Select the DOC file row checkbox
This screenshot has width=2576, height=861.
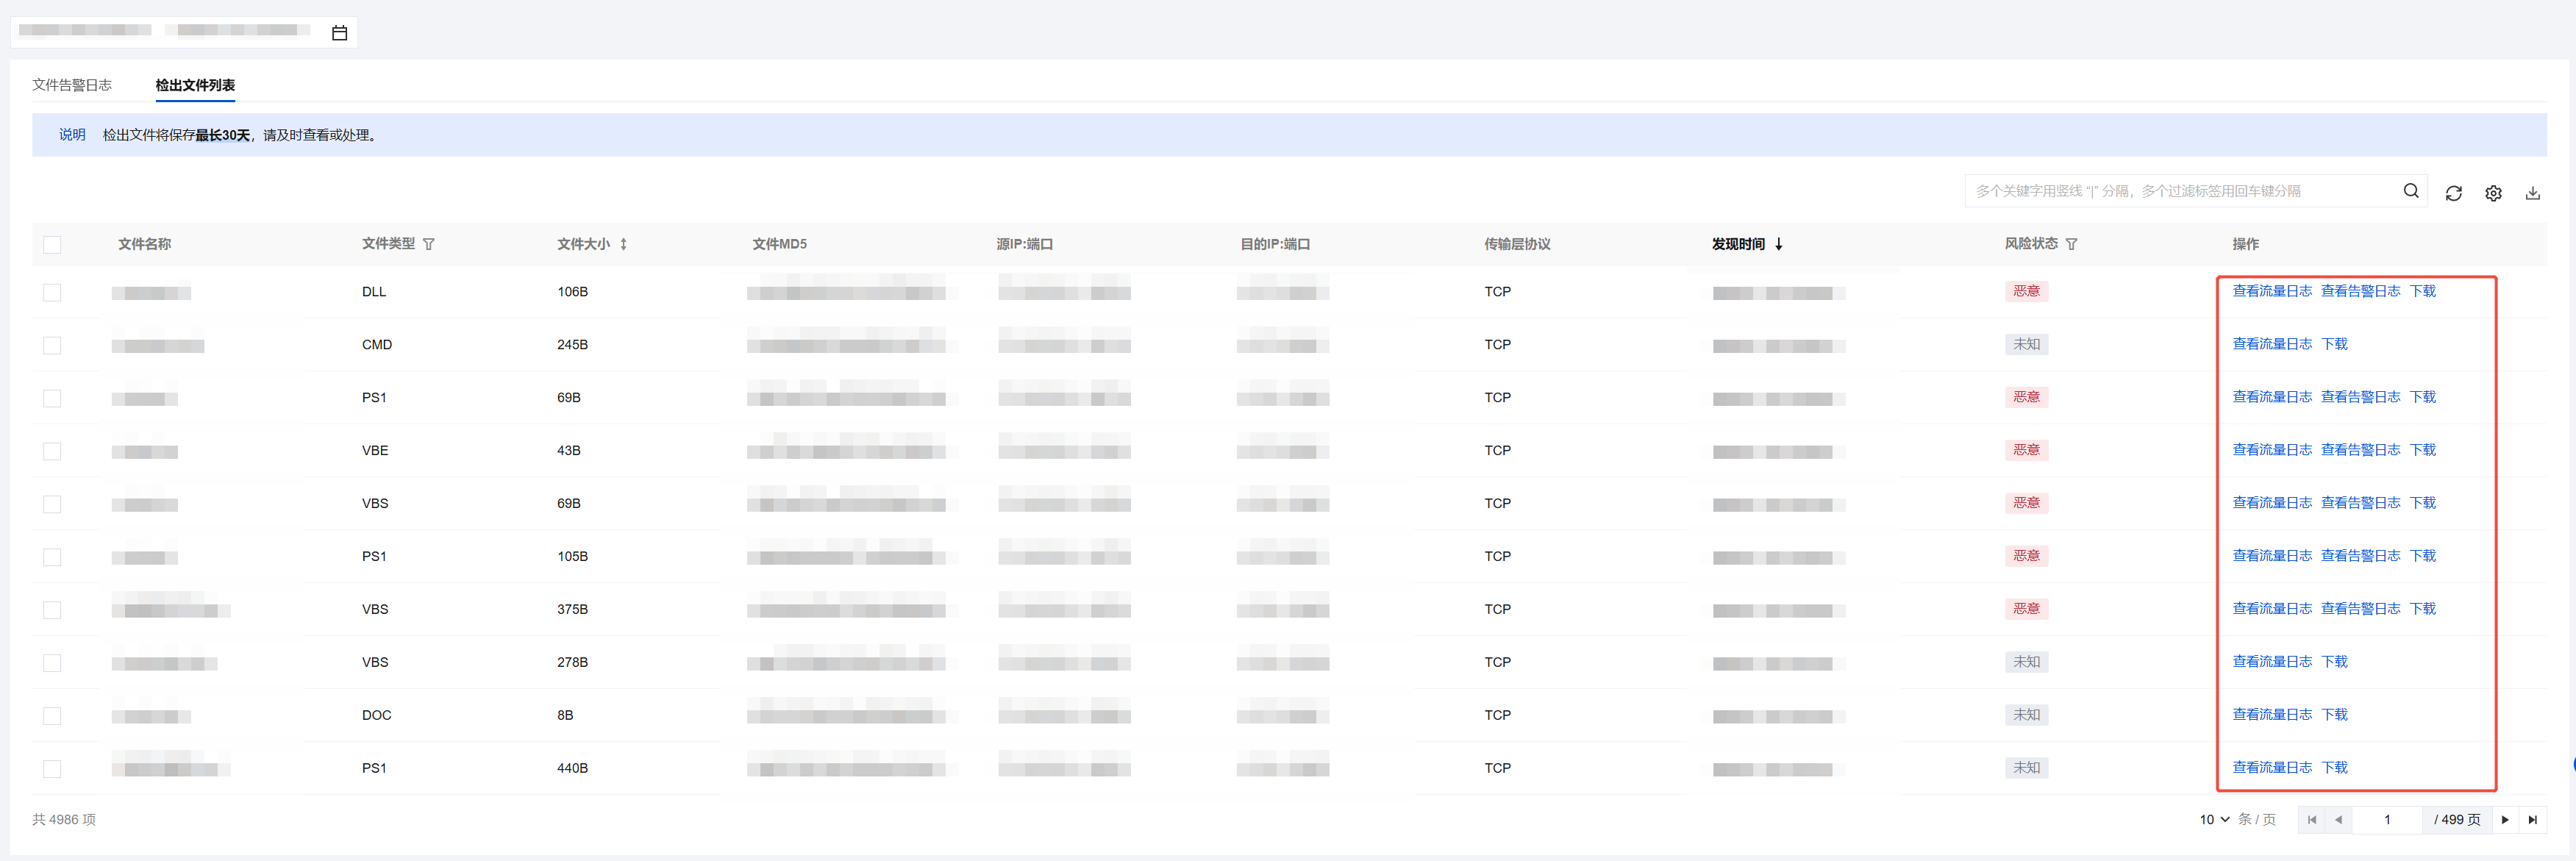click(52, 715)
